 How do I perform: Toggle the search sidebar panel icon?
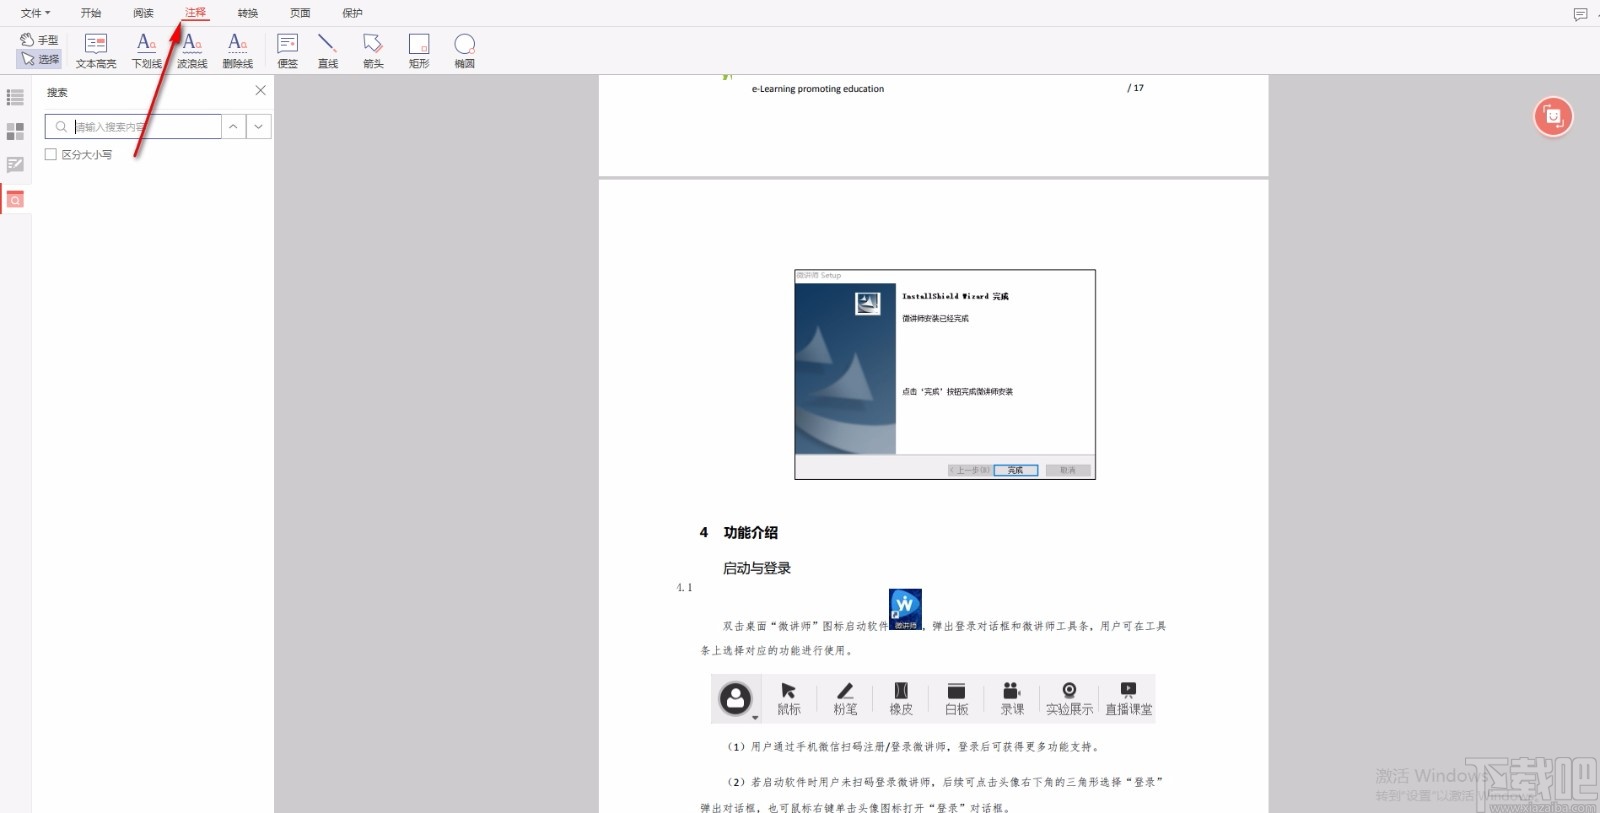tap(15, 199)
